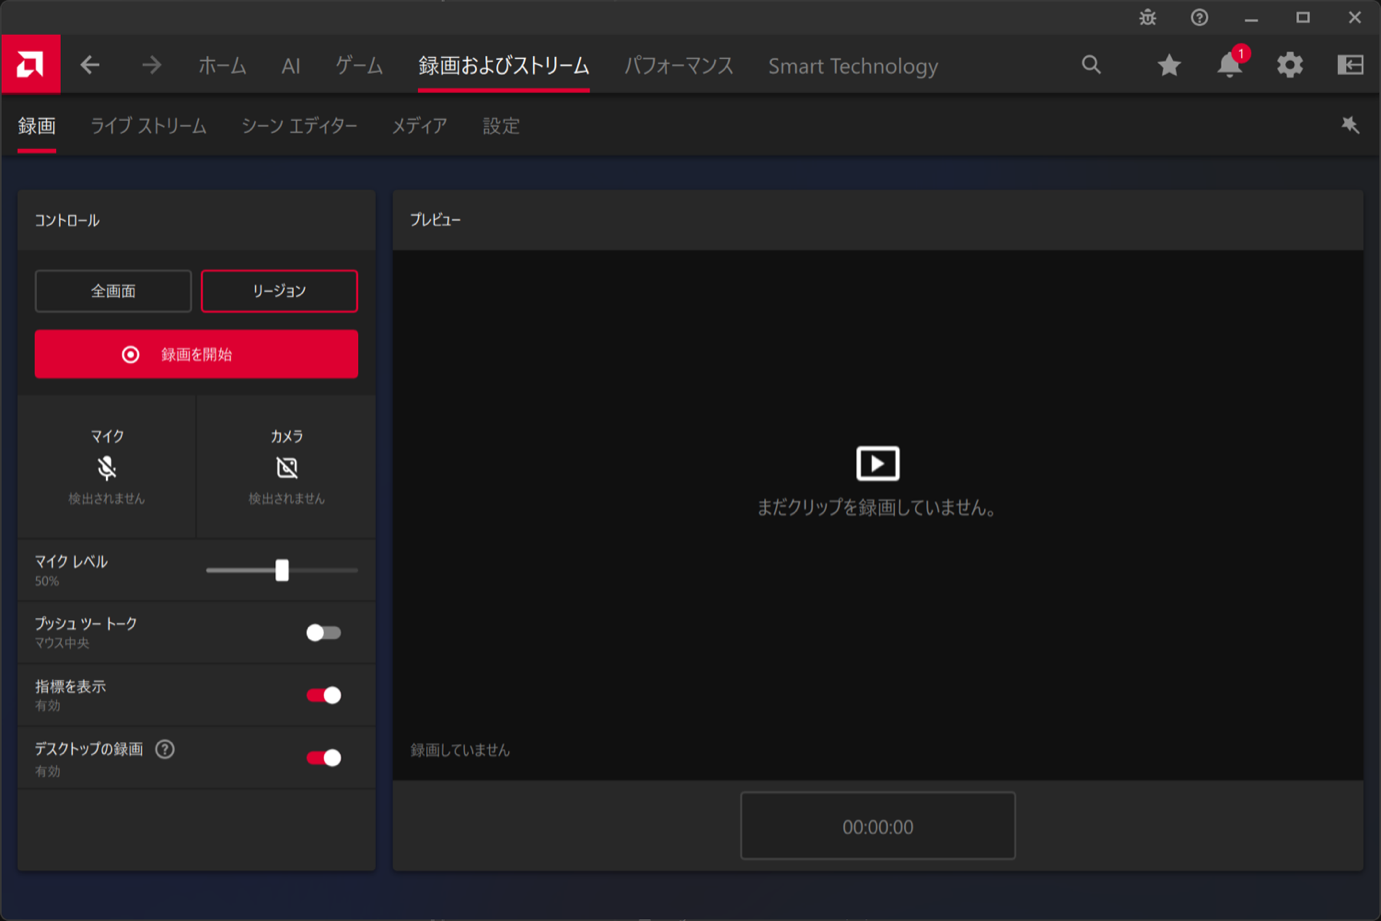Go back with the left arrow
Screen dimensions: 1381x921
pos(90,65)
